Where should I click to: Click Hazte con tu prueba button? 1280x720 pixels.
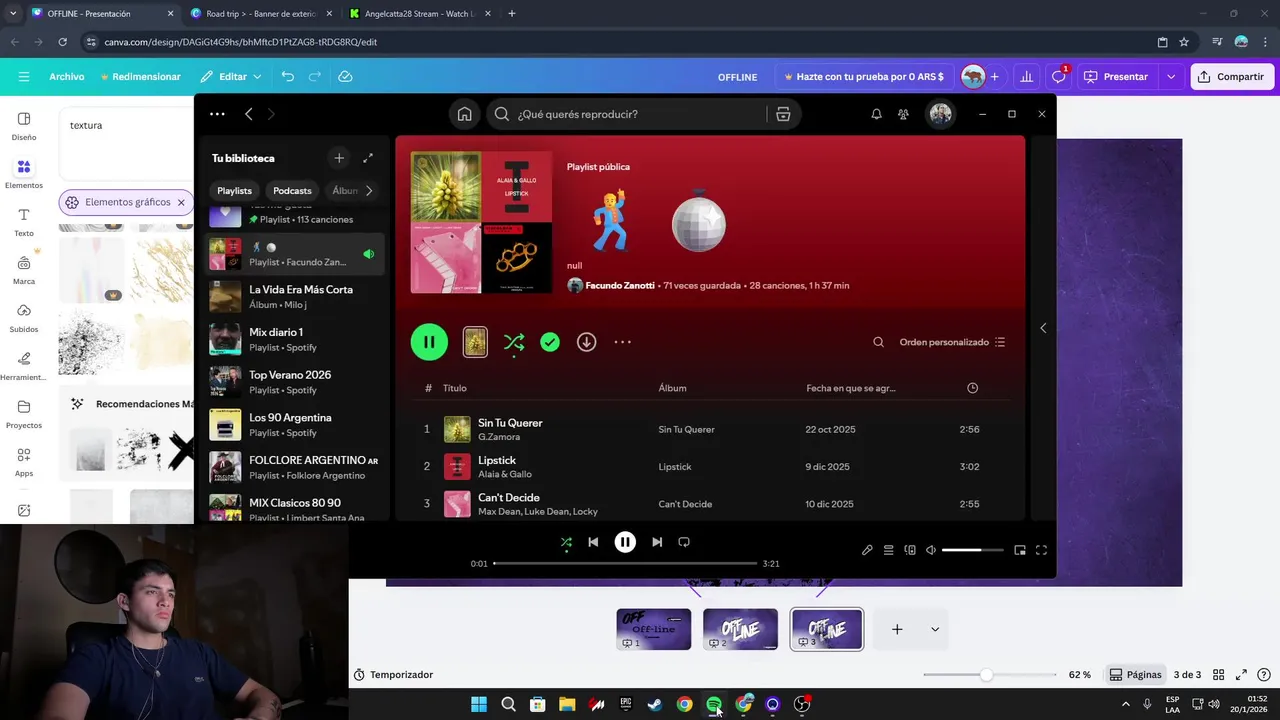(865, 77)
